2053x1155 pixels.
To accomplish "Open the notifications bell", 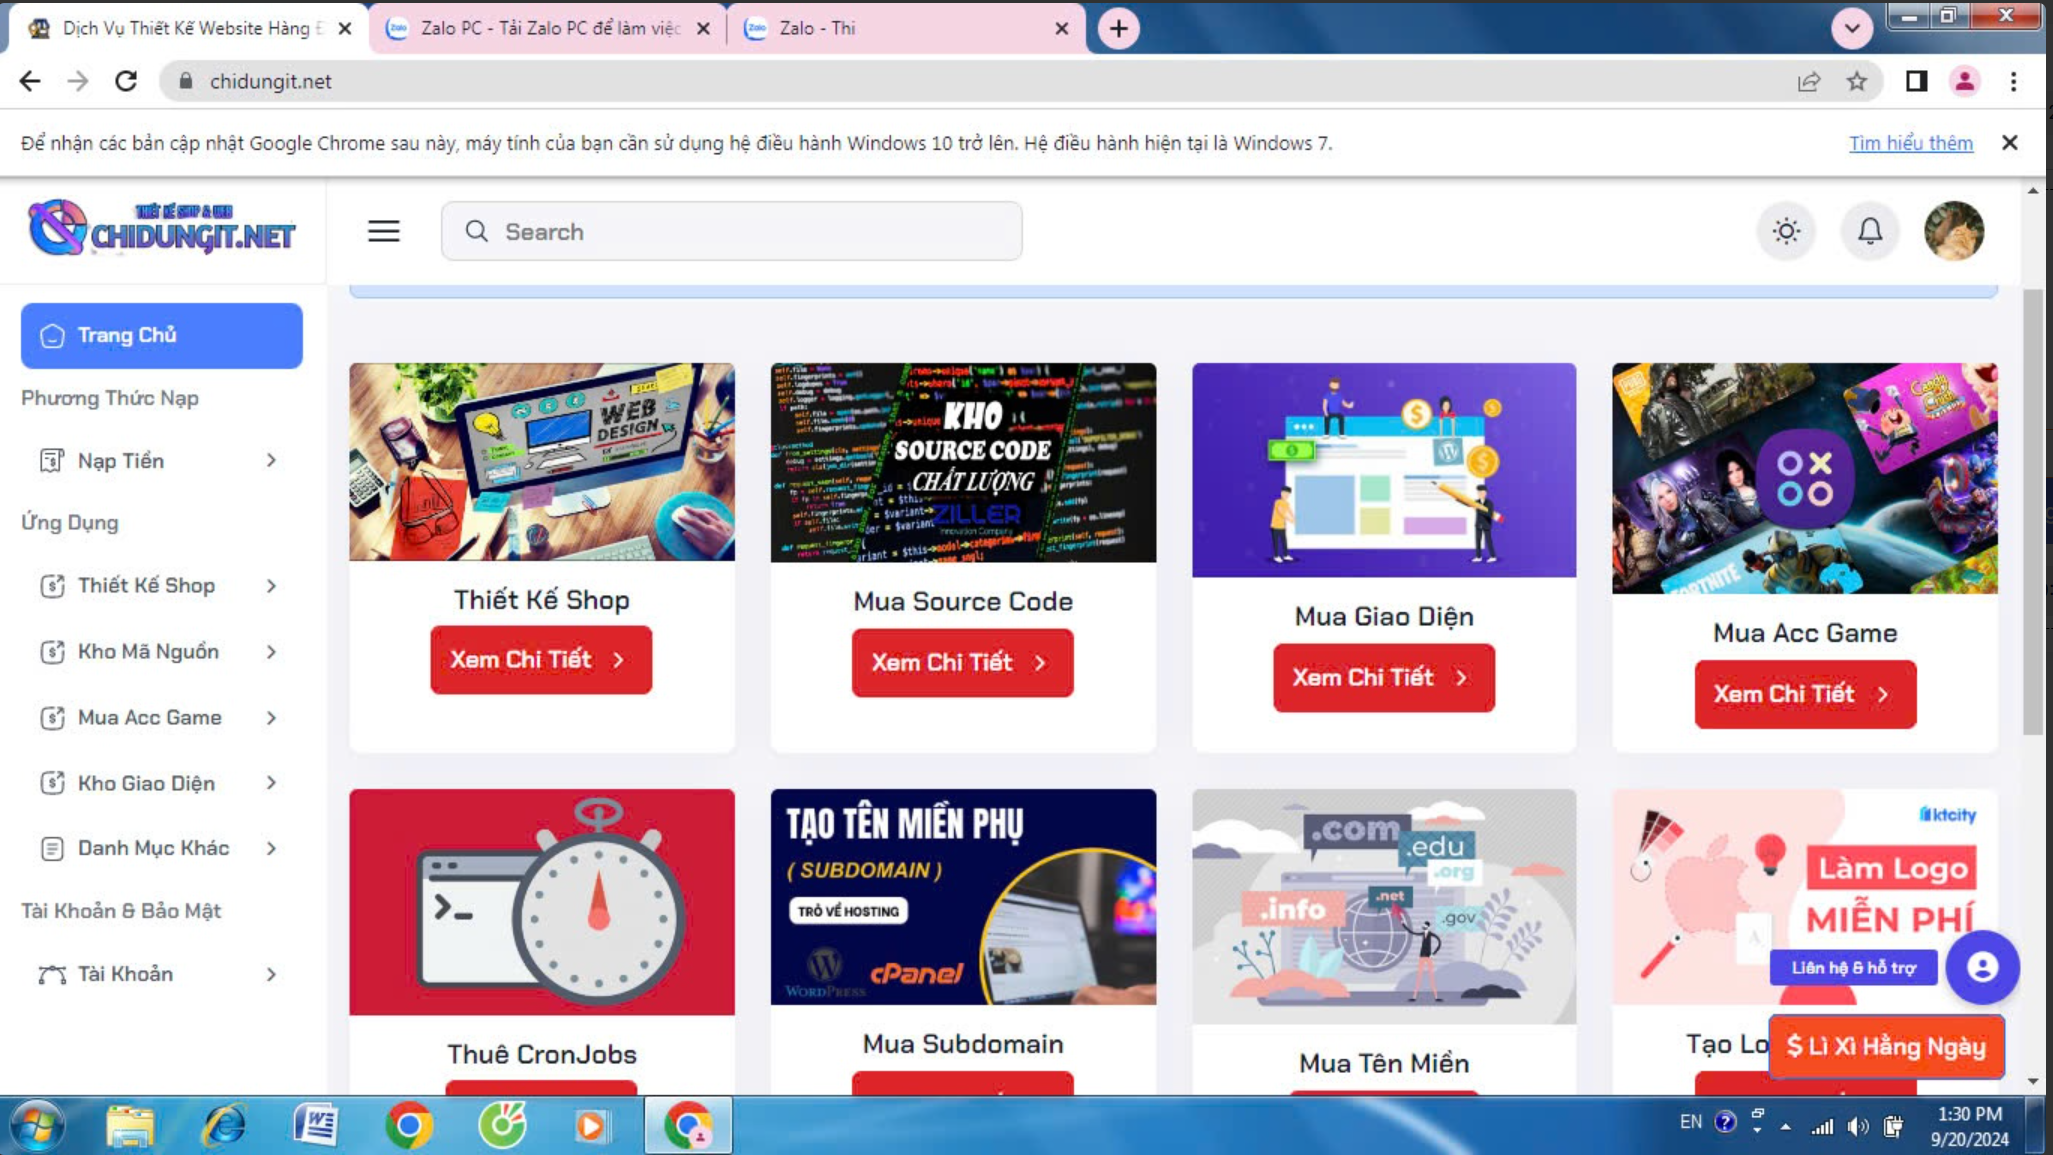I will coord(1869,231).
